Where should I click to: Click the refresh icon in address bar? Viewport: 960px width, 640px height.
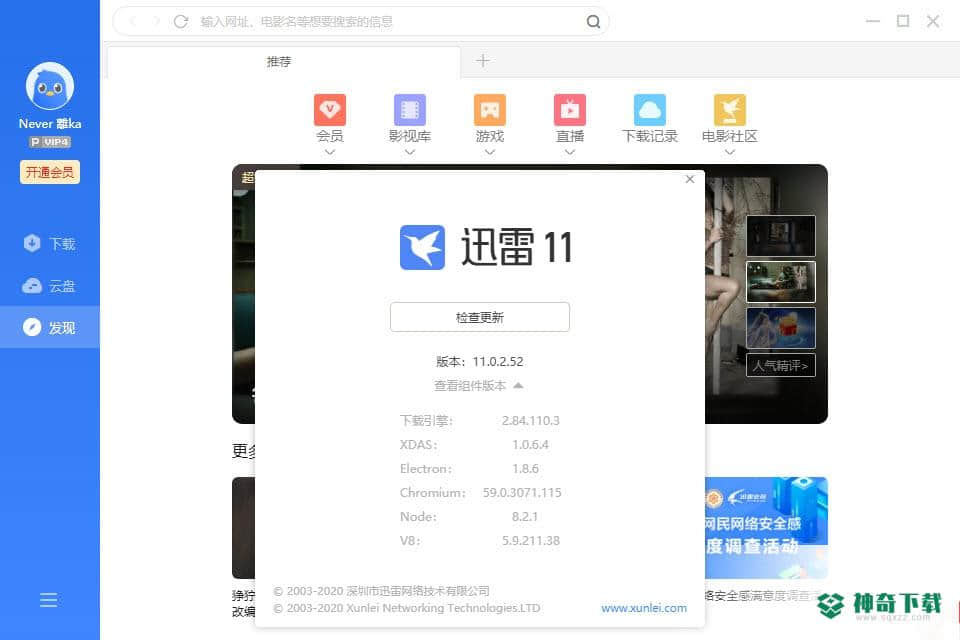click(x=181, y=21)
